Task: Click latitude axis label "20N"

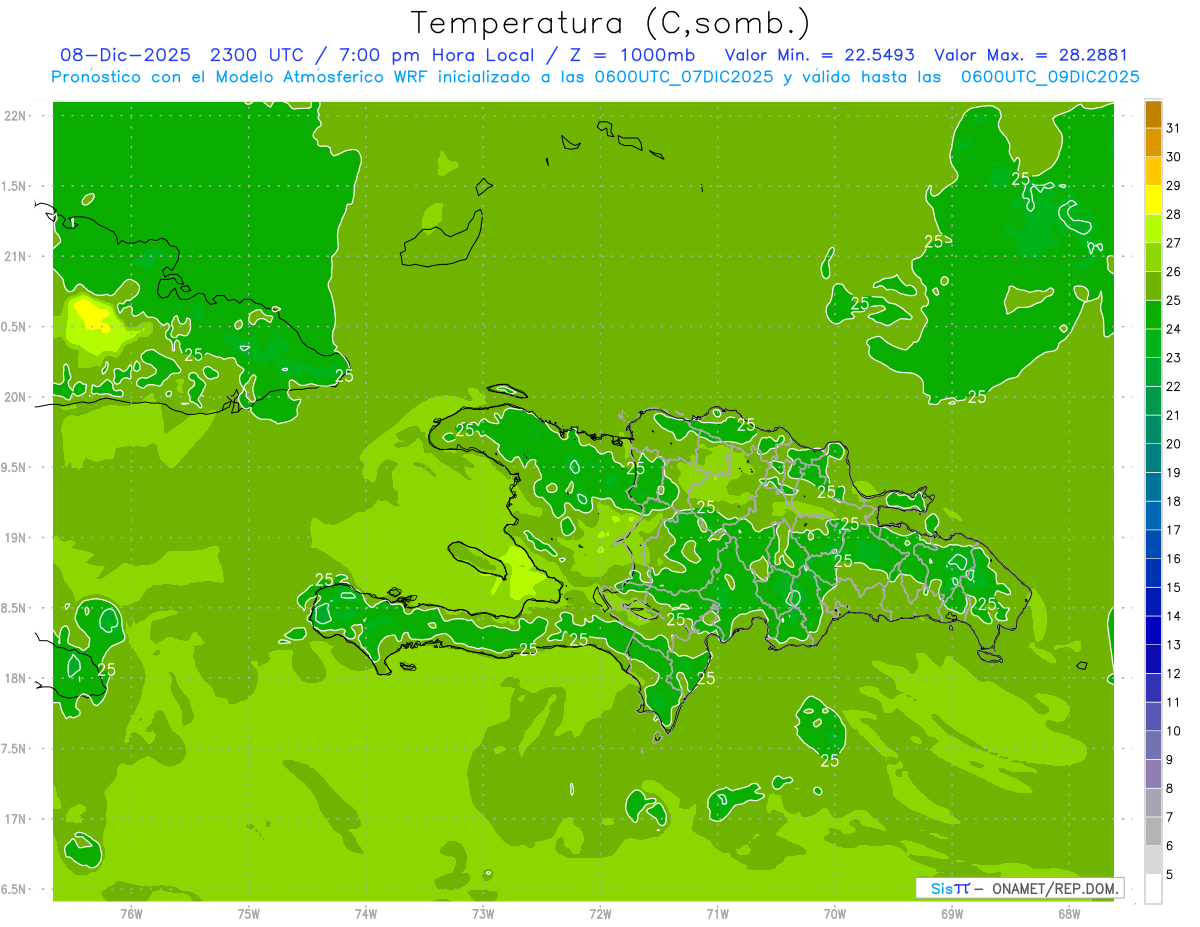Action: tap(16, 397)
